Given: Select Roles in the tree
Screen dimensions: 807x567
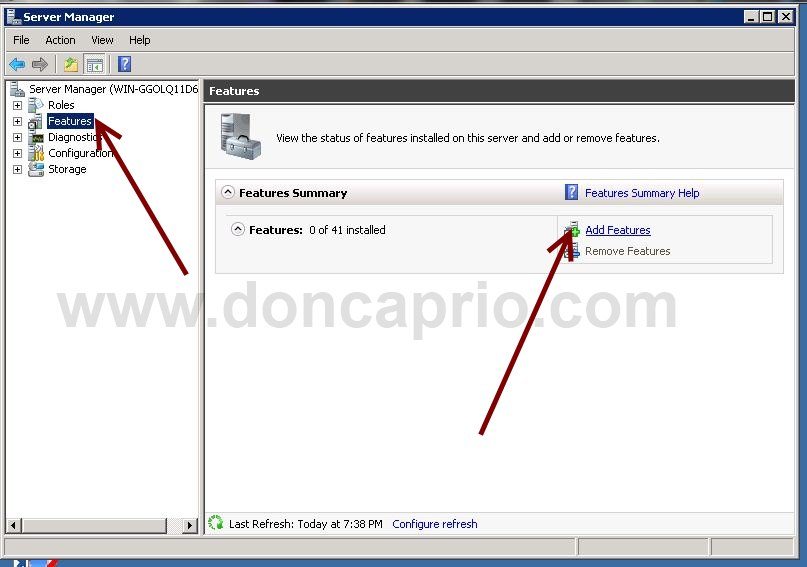Looking at the screenshot, I should click(61, 105).
